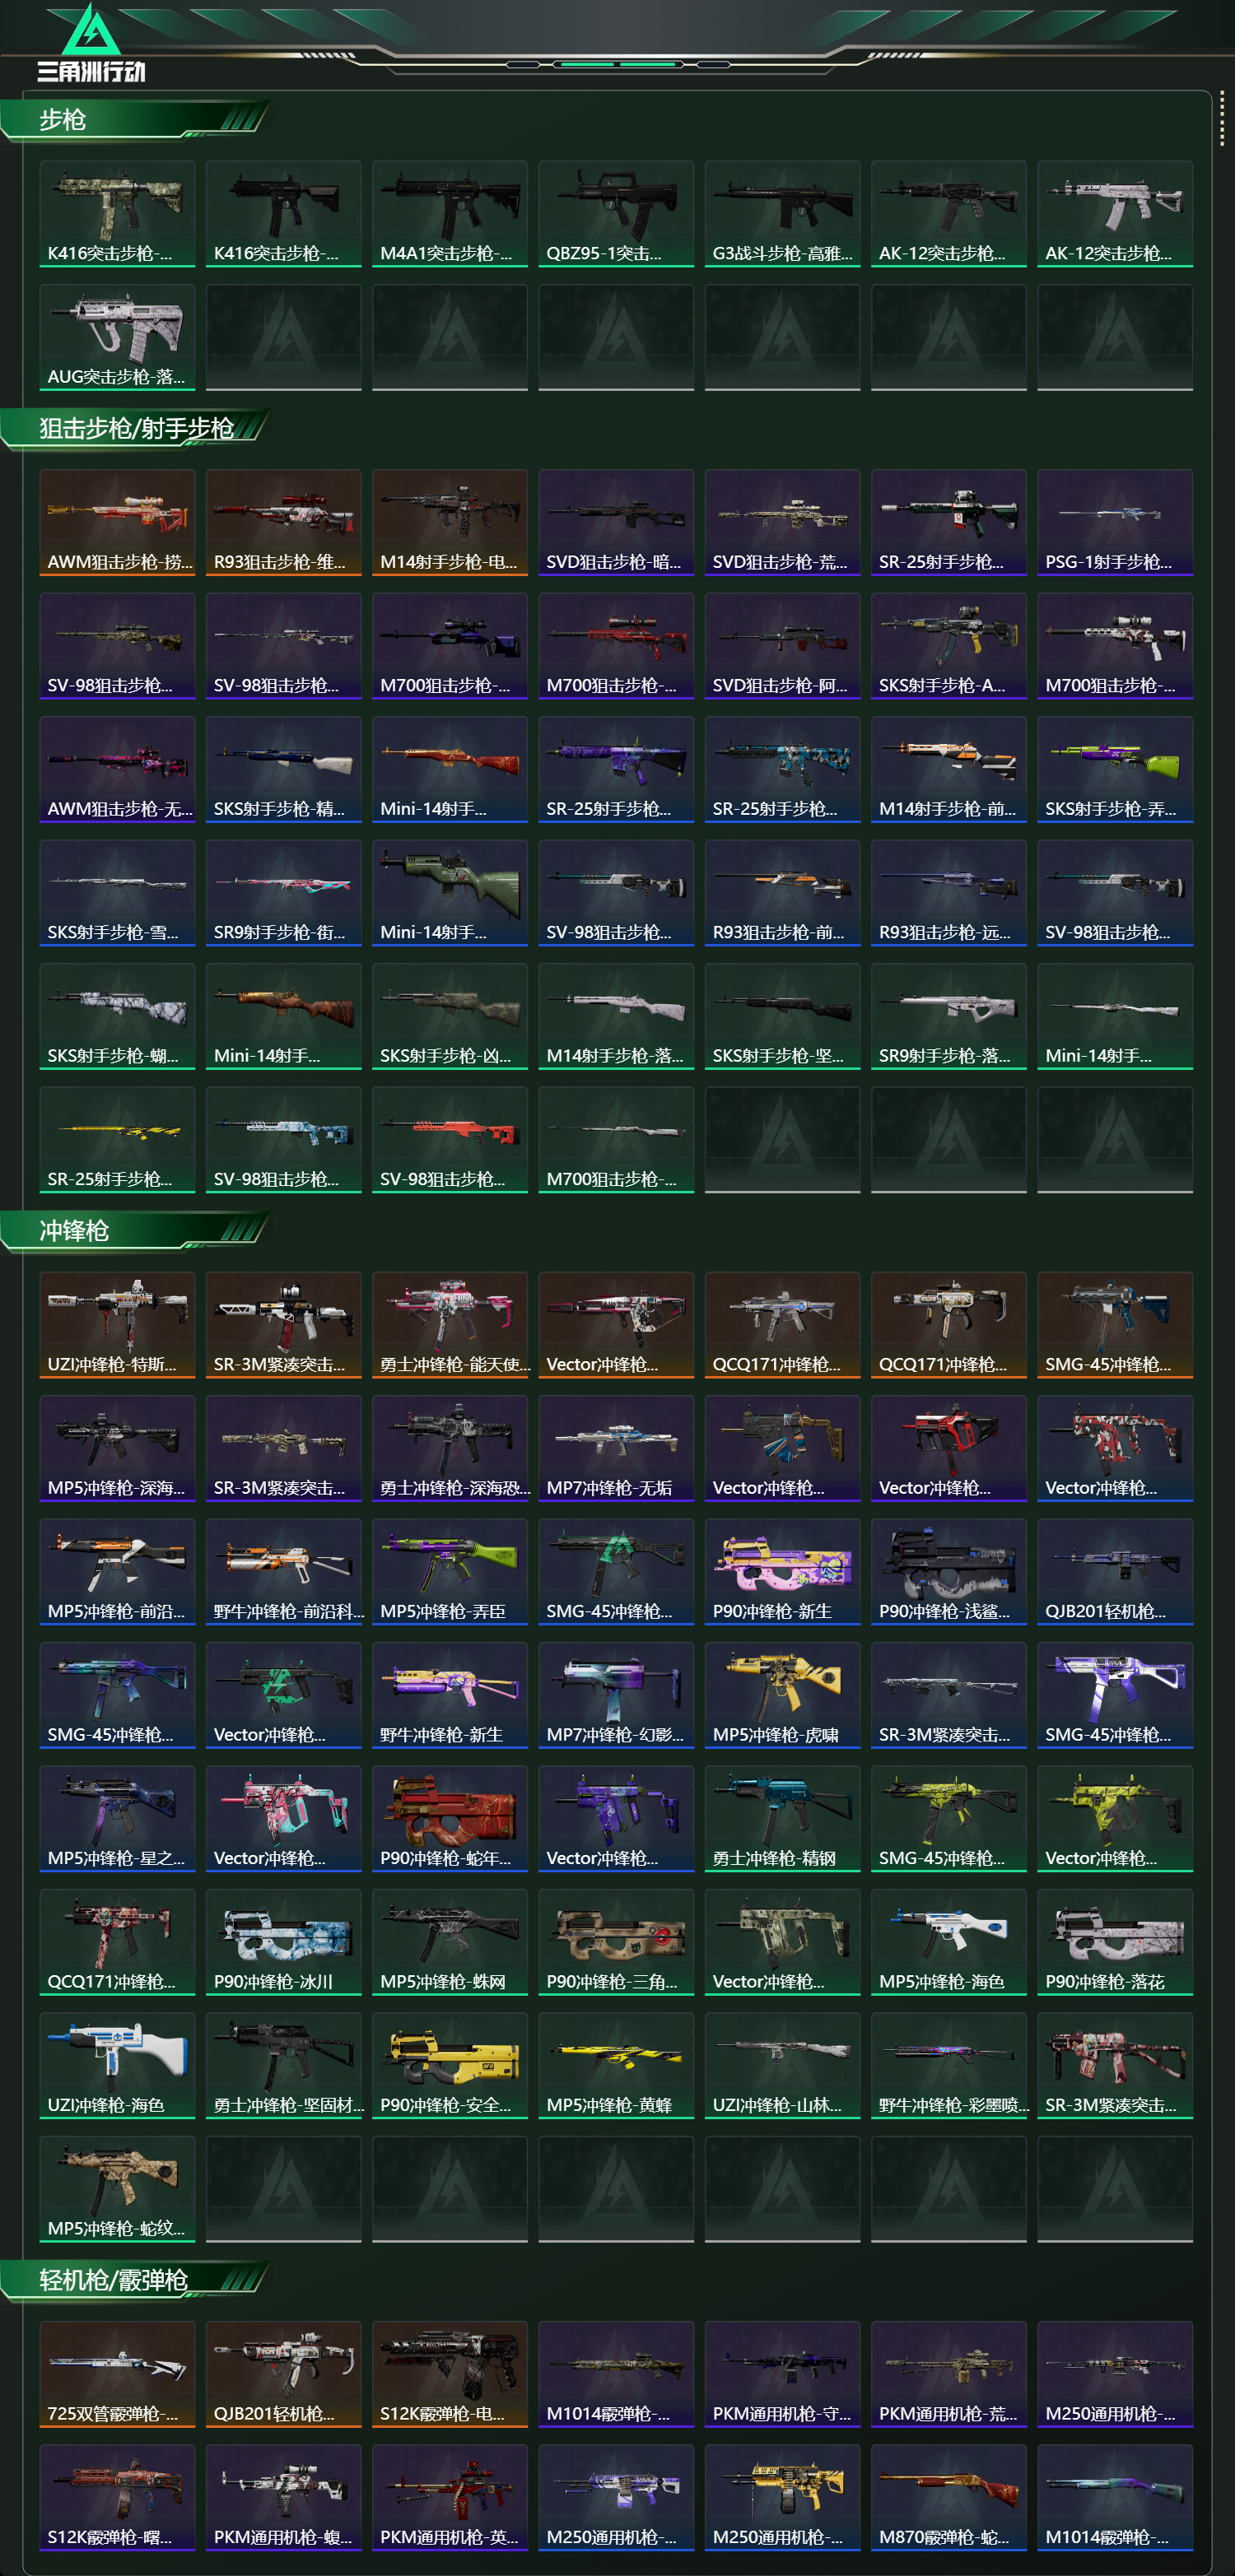Select the PSG-1射手步枪 skin tile
The image size is (1235, 2576).
point(1115,523)
